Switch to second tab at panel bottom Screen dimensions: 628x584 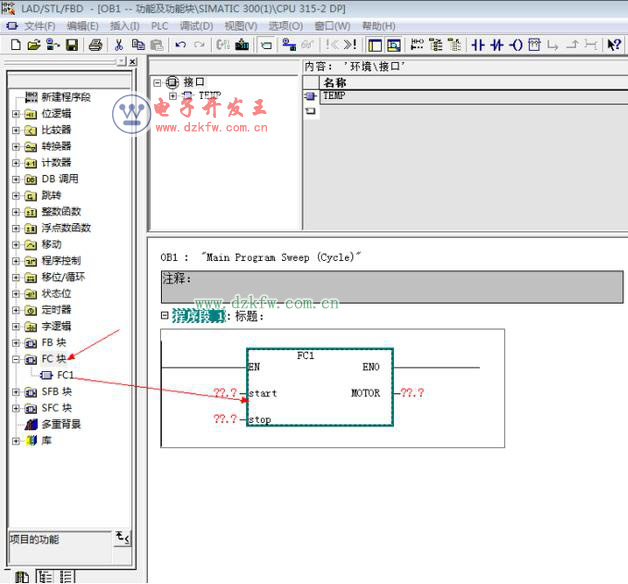tap(45, 577)
